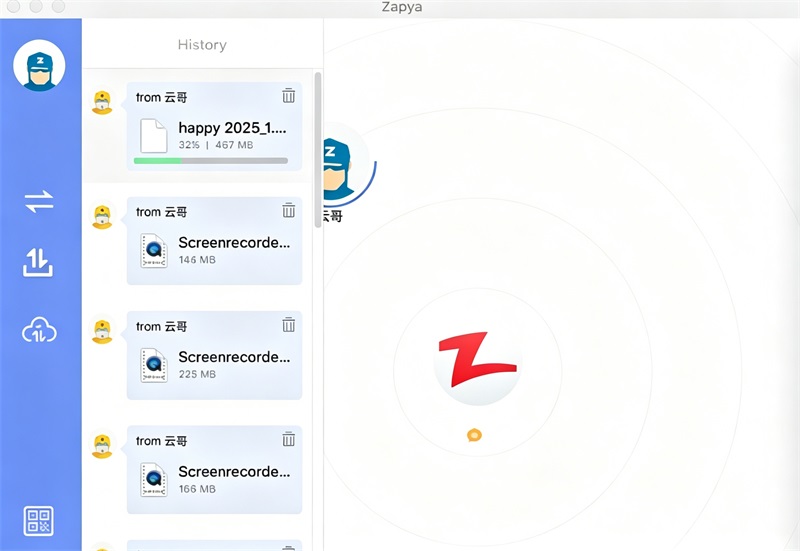The height and width of the screenshot is (551, 800).
Task: Click 'from 云哥' label on happy 2025_1 card
Action: pos(161,97)
